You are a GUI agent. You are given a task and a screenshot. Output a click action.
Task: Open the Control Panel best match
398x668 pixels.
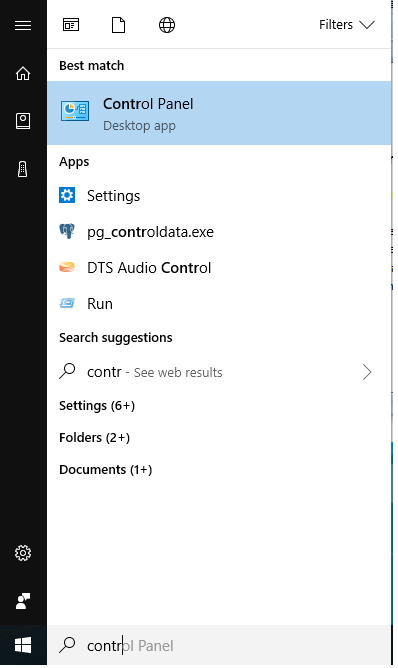[220, 113]
